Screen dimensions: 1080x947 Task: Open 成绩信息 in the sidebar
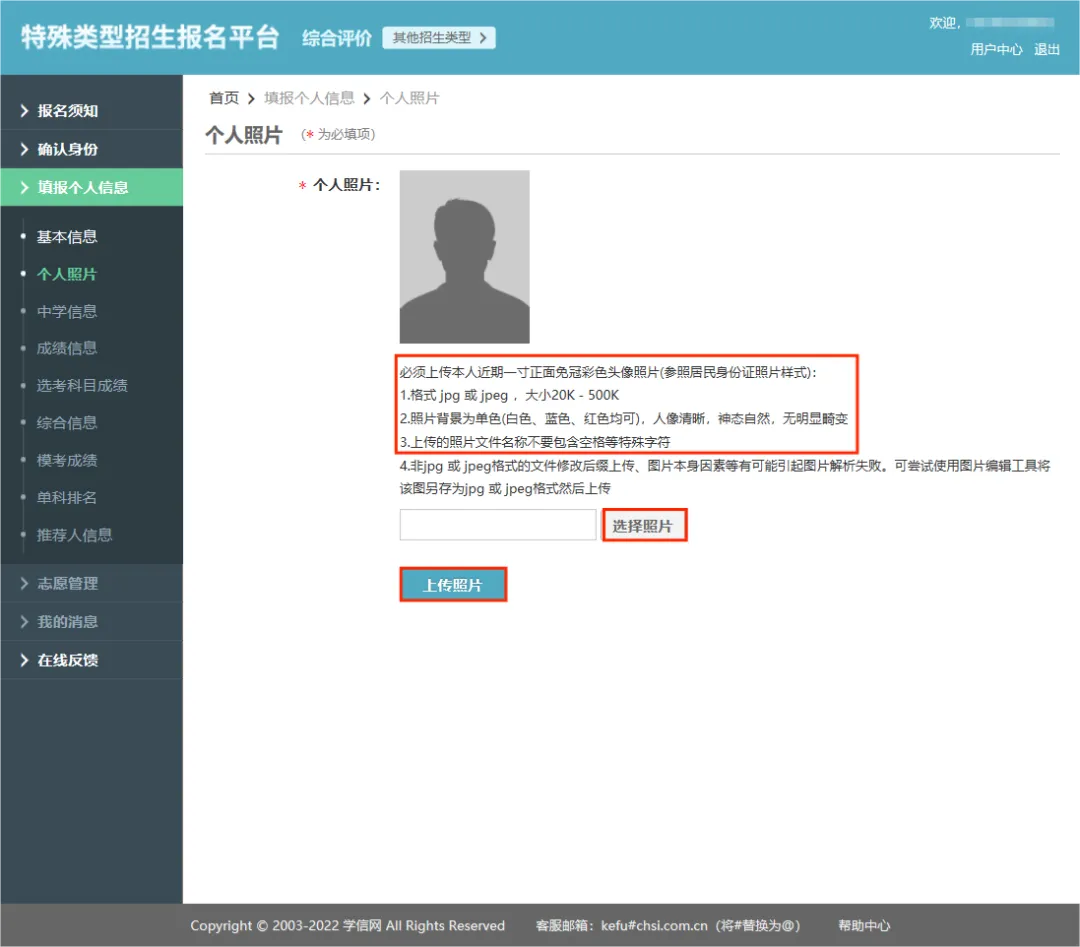pyautogui.click(x=67, y=349)
